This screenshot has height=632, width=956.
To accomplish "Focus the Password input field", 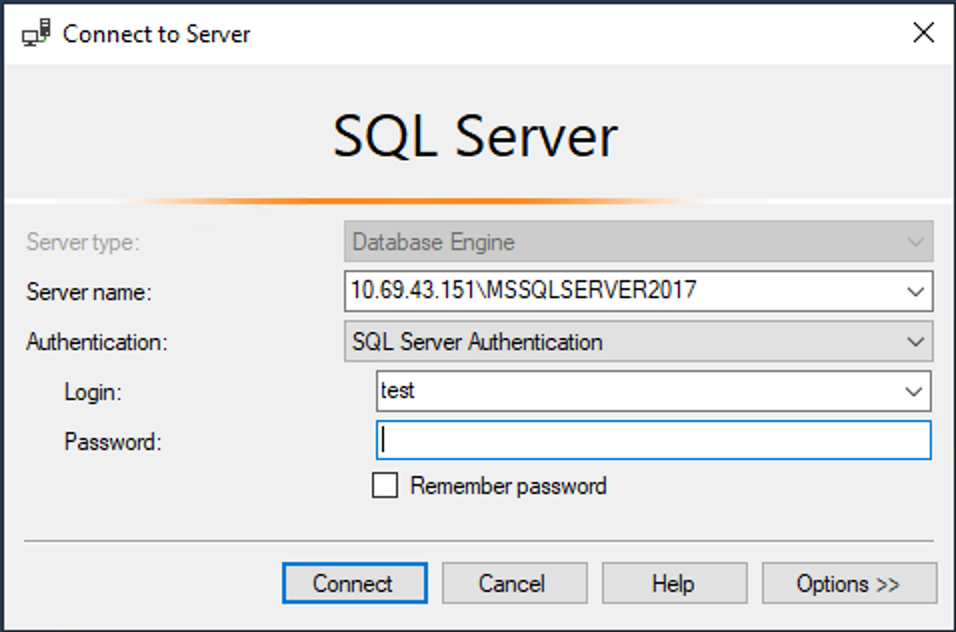I will pos(653,441).
